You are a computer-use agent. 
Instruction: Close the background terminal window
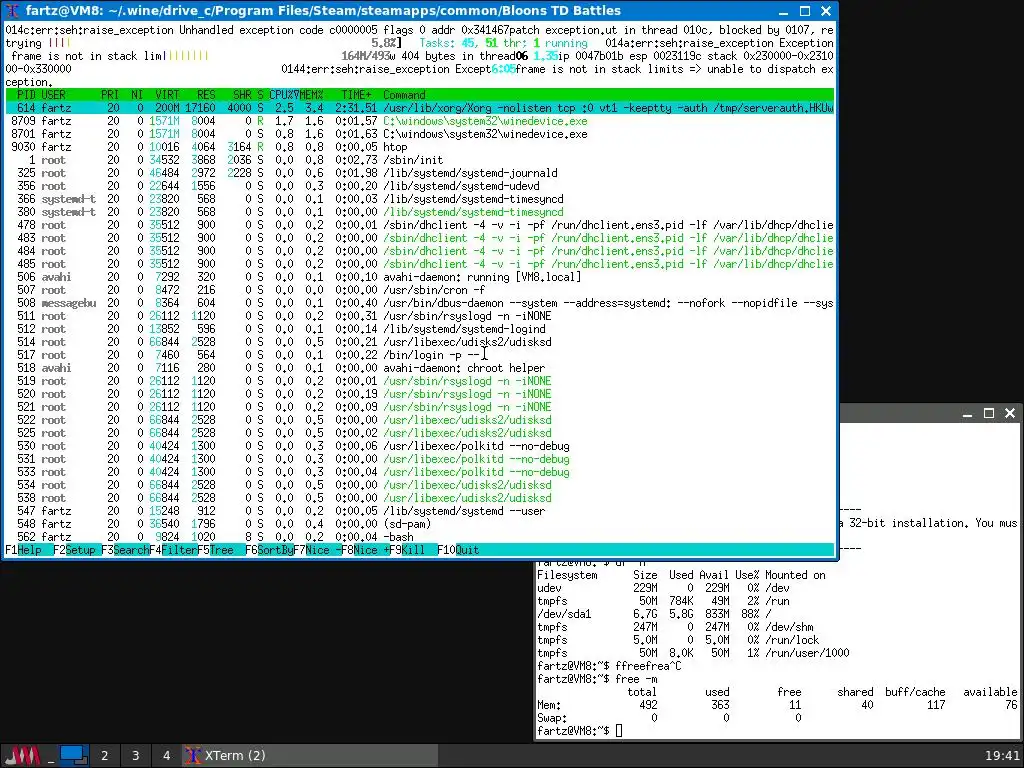coord(1010,413)
